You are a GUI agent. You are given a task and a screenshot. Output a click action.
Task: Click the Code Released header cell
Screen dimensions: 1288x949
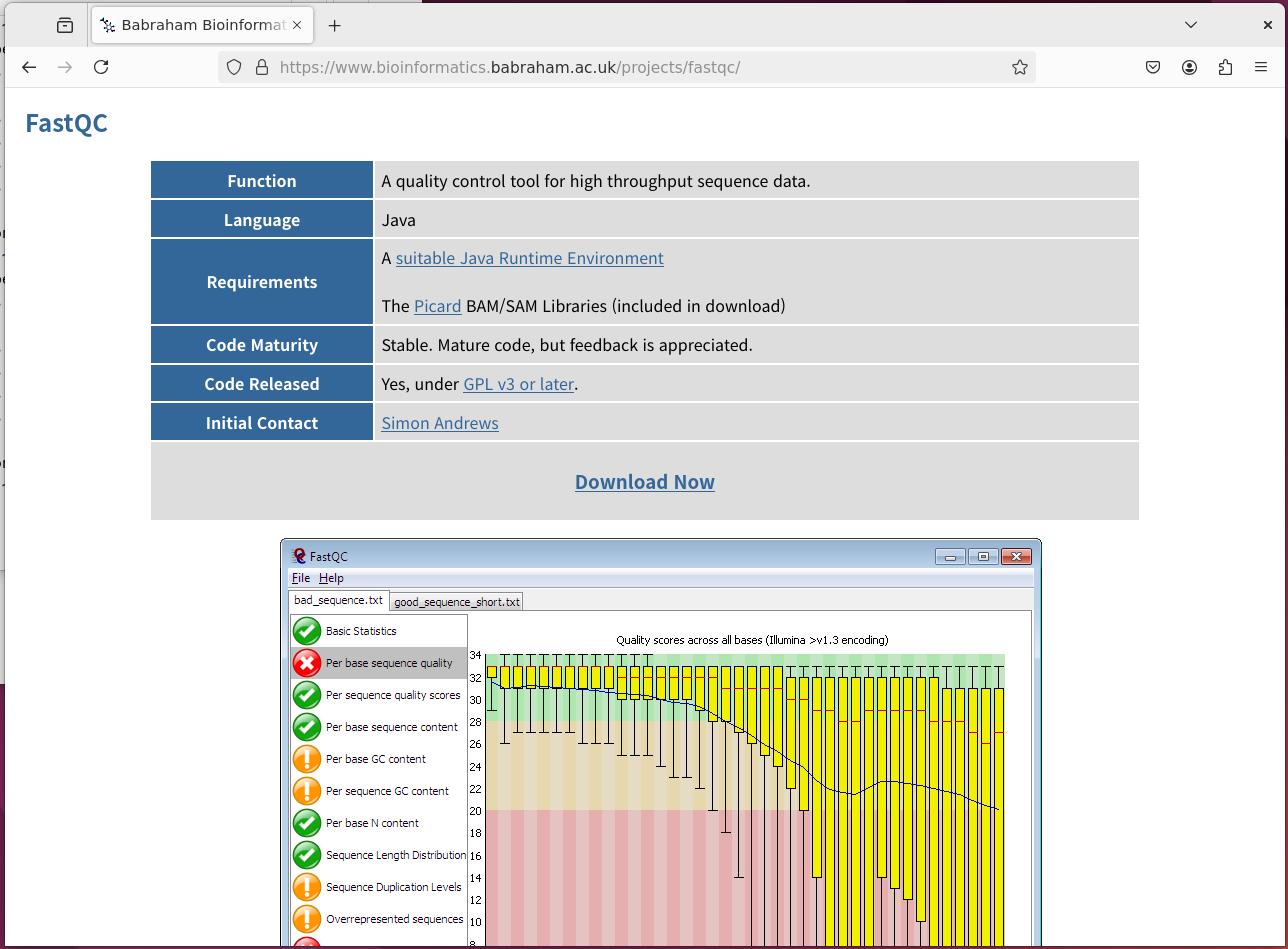pyautogui.click(x=262, y=384)
